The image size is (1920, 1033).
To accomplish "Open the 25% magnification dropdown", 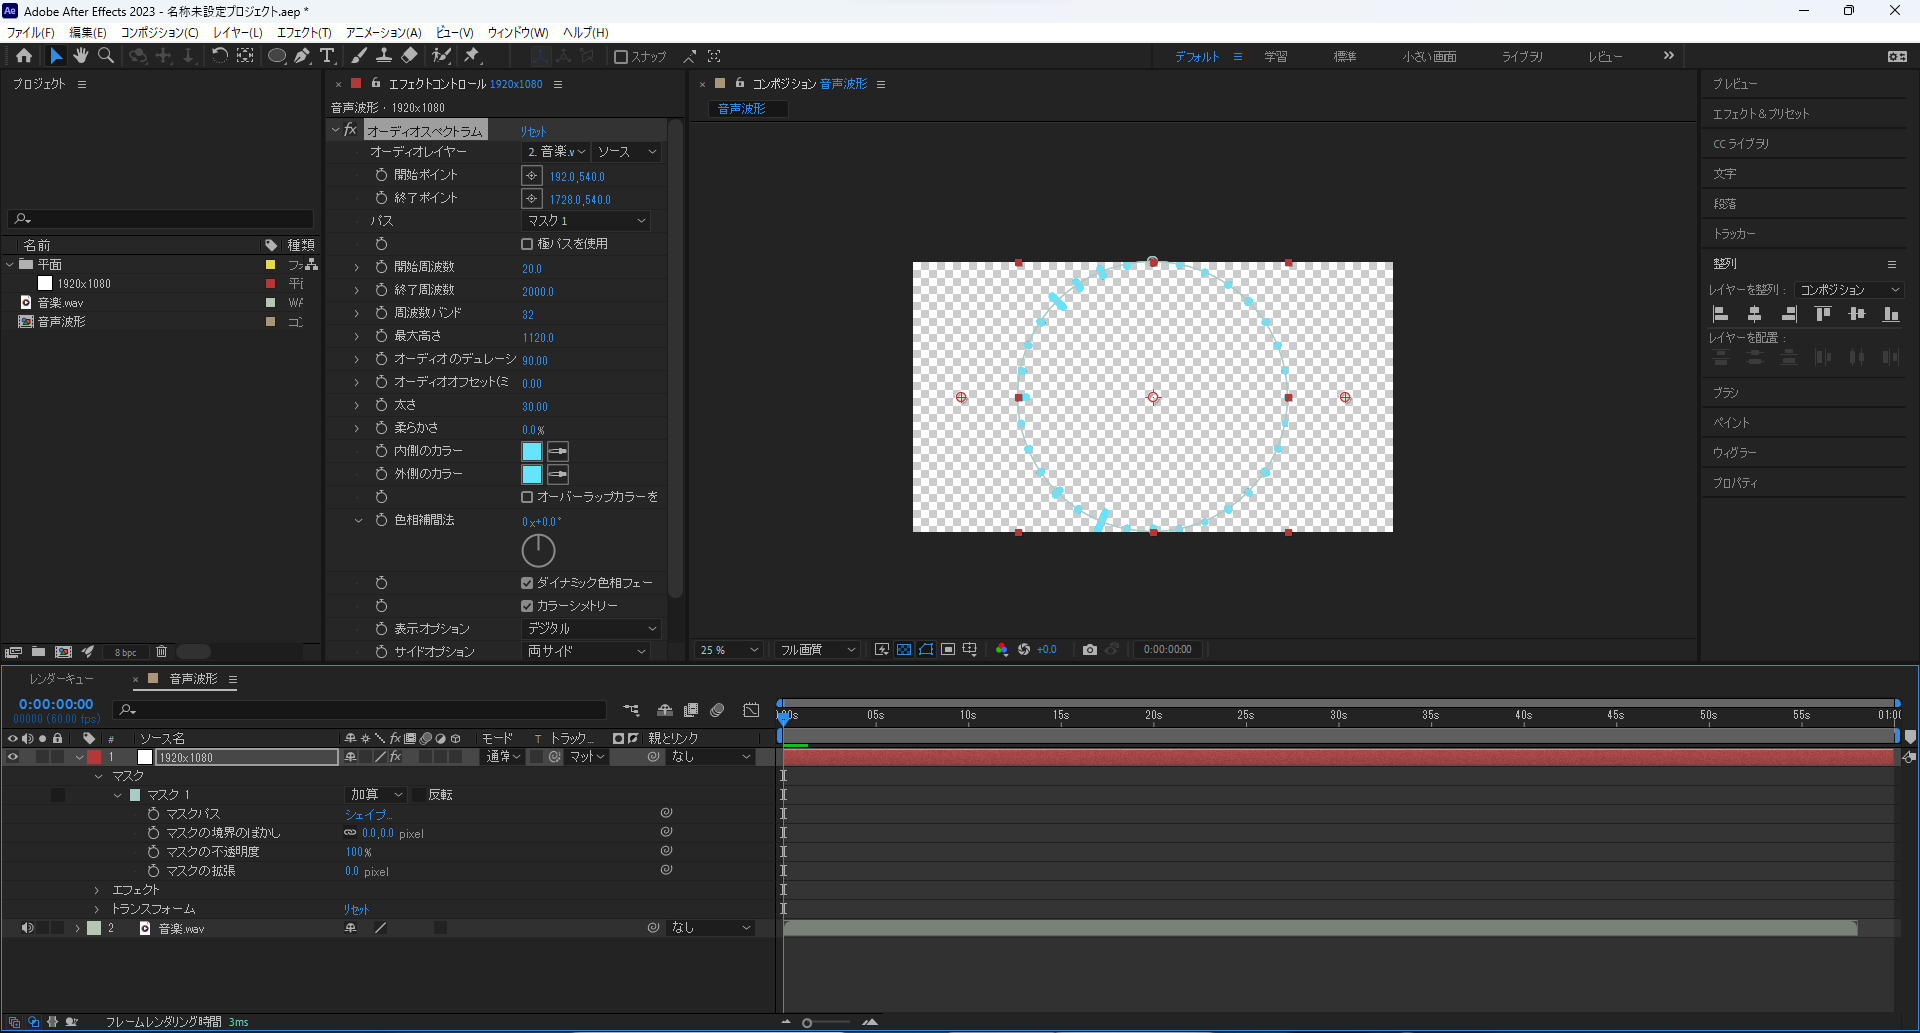I will pos(728,650).
